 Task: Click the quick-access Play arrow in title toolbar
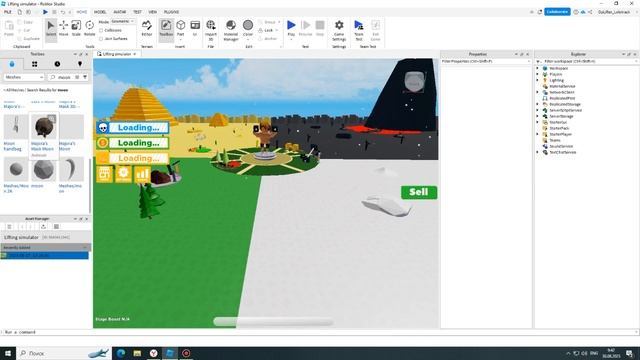45,12
